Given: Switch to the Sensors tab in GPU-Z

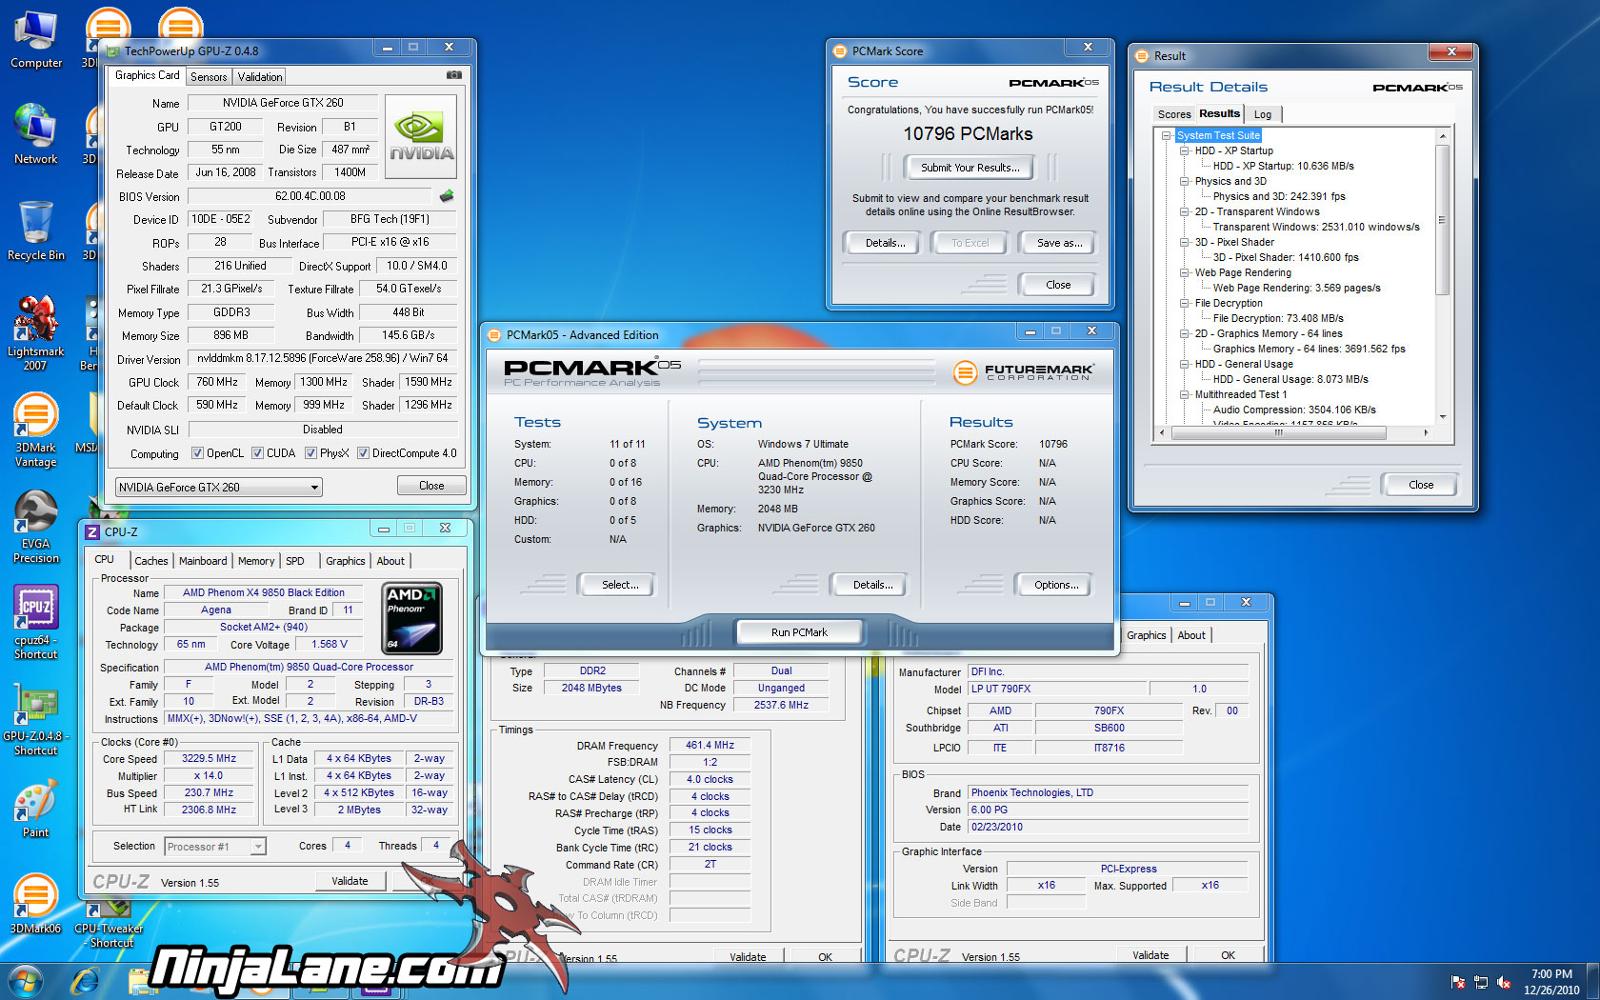Looking at the screenshot, I should point(208,77).
